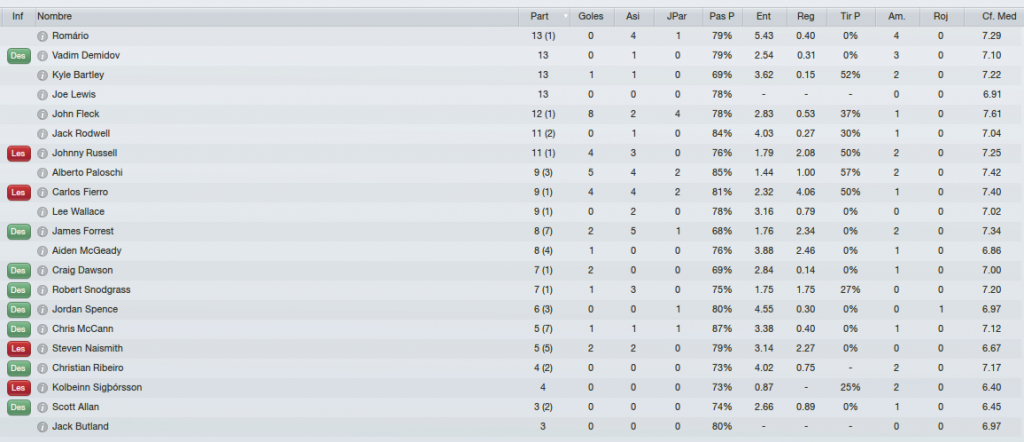Open Kyle Bartley's player profile
1024x442 pixels.
[x=78, y=75]
